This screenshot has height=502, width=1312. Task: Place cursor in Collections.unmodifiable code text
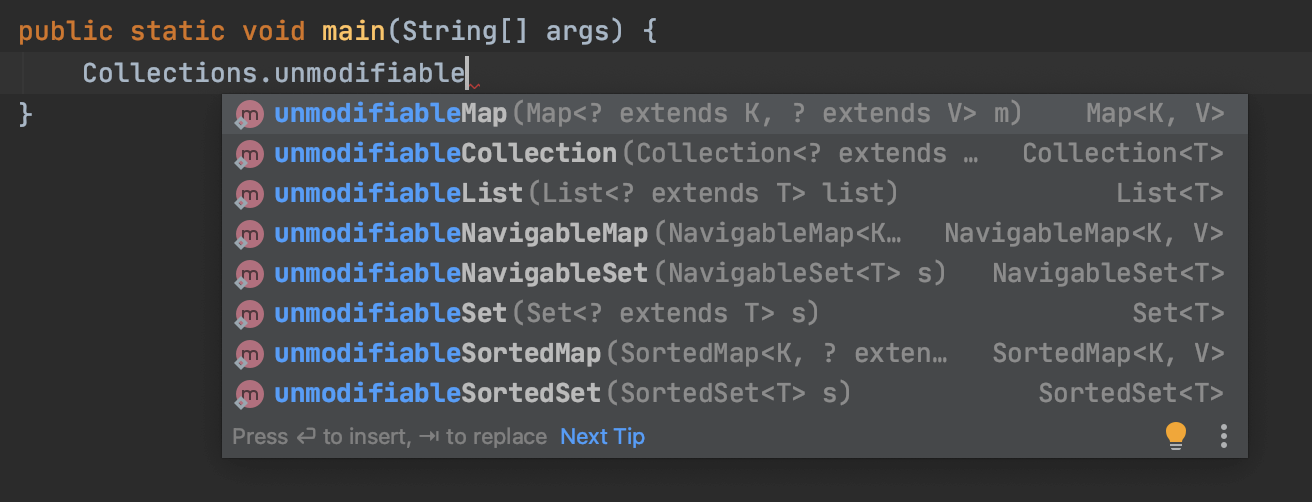pyautogui.click(x=273, y=73)
